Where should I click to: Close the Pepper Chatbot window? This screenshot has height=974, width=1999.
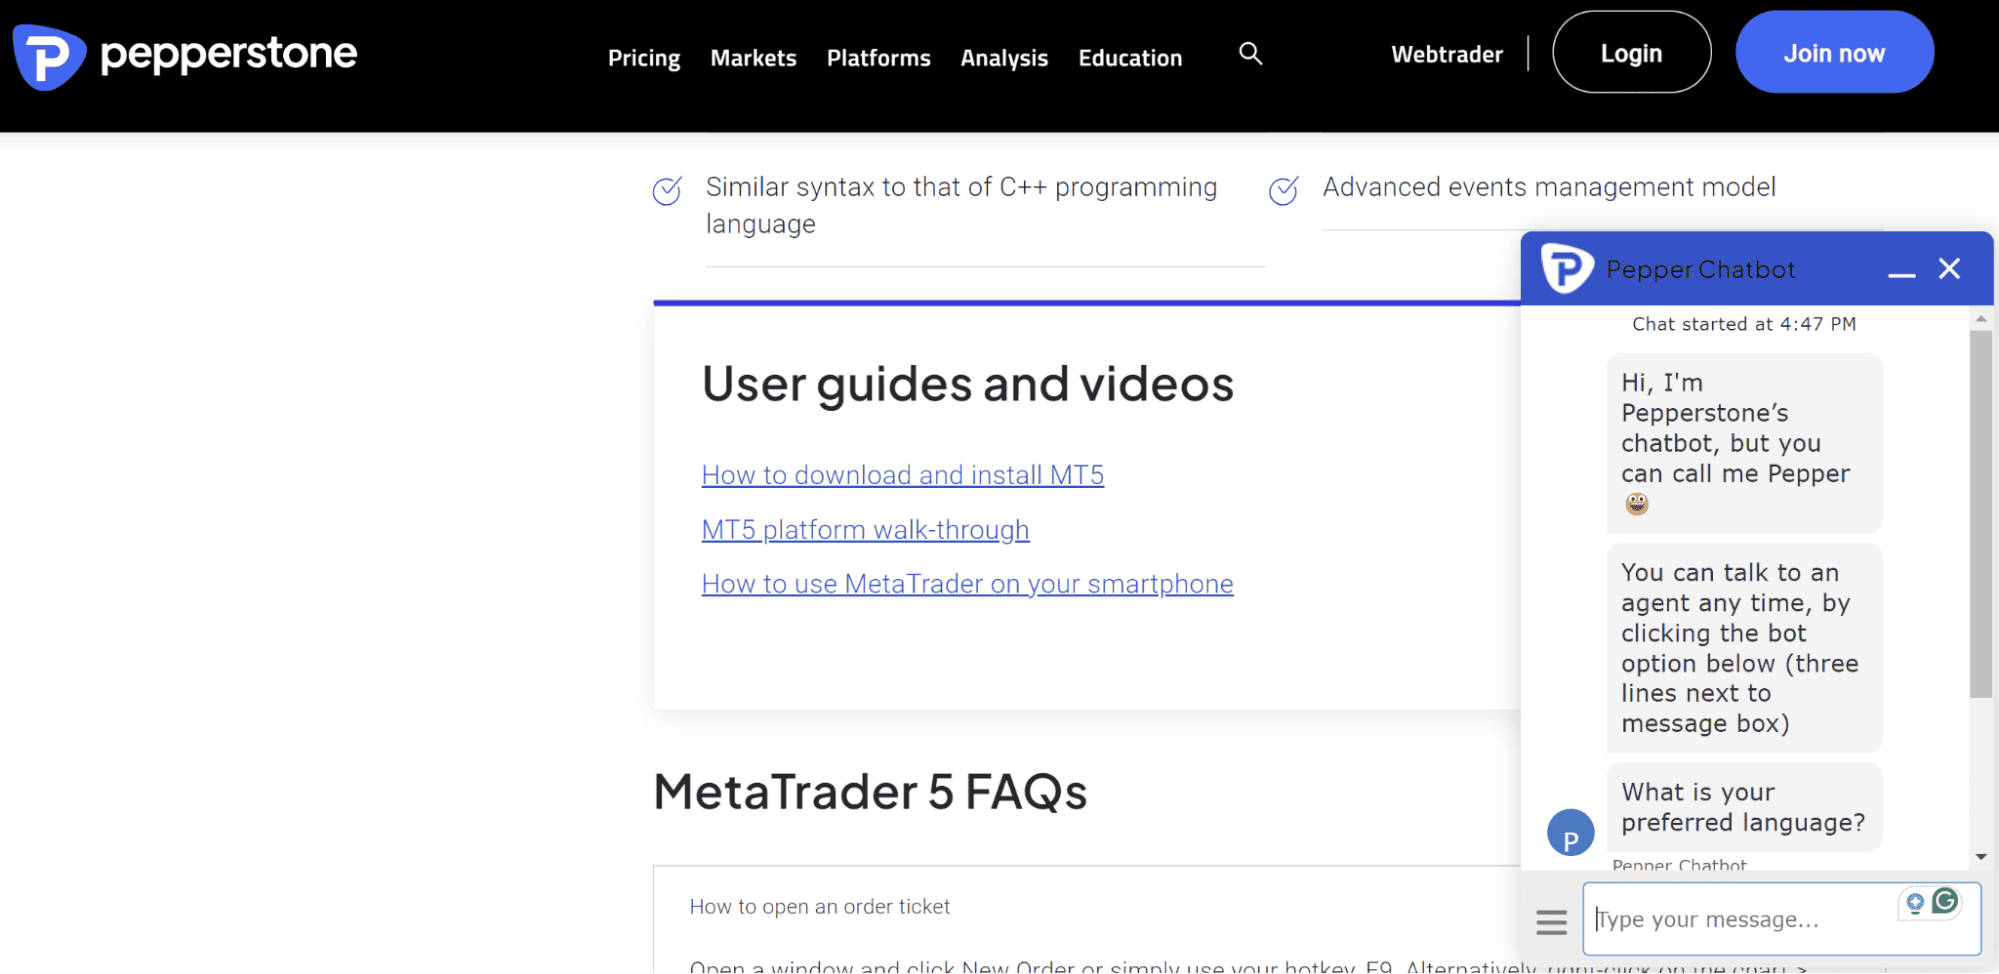[x=1949, y=268]
